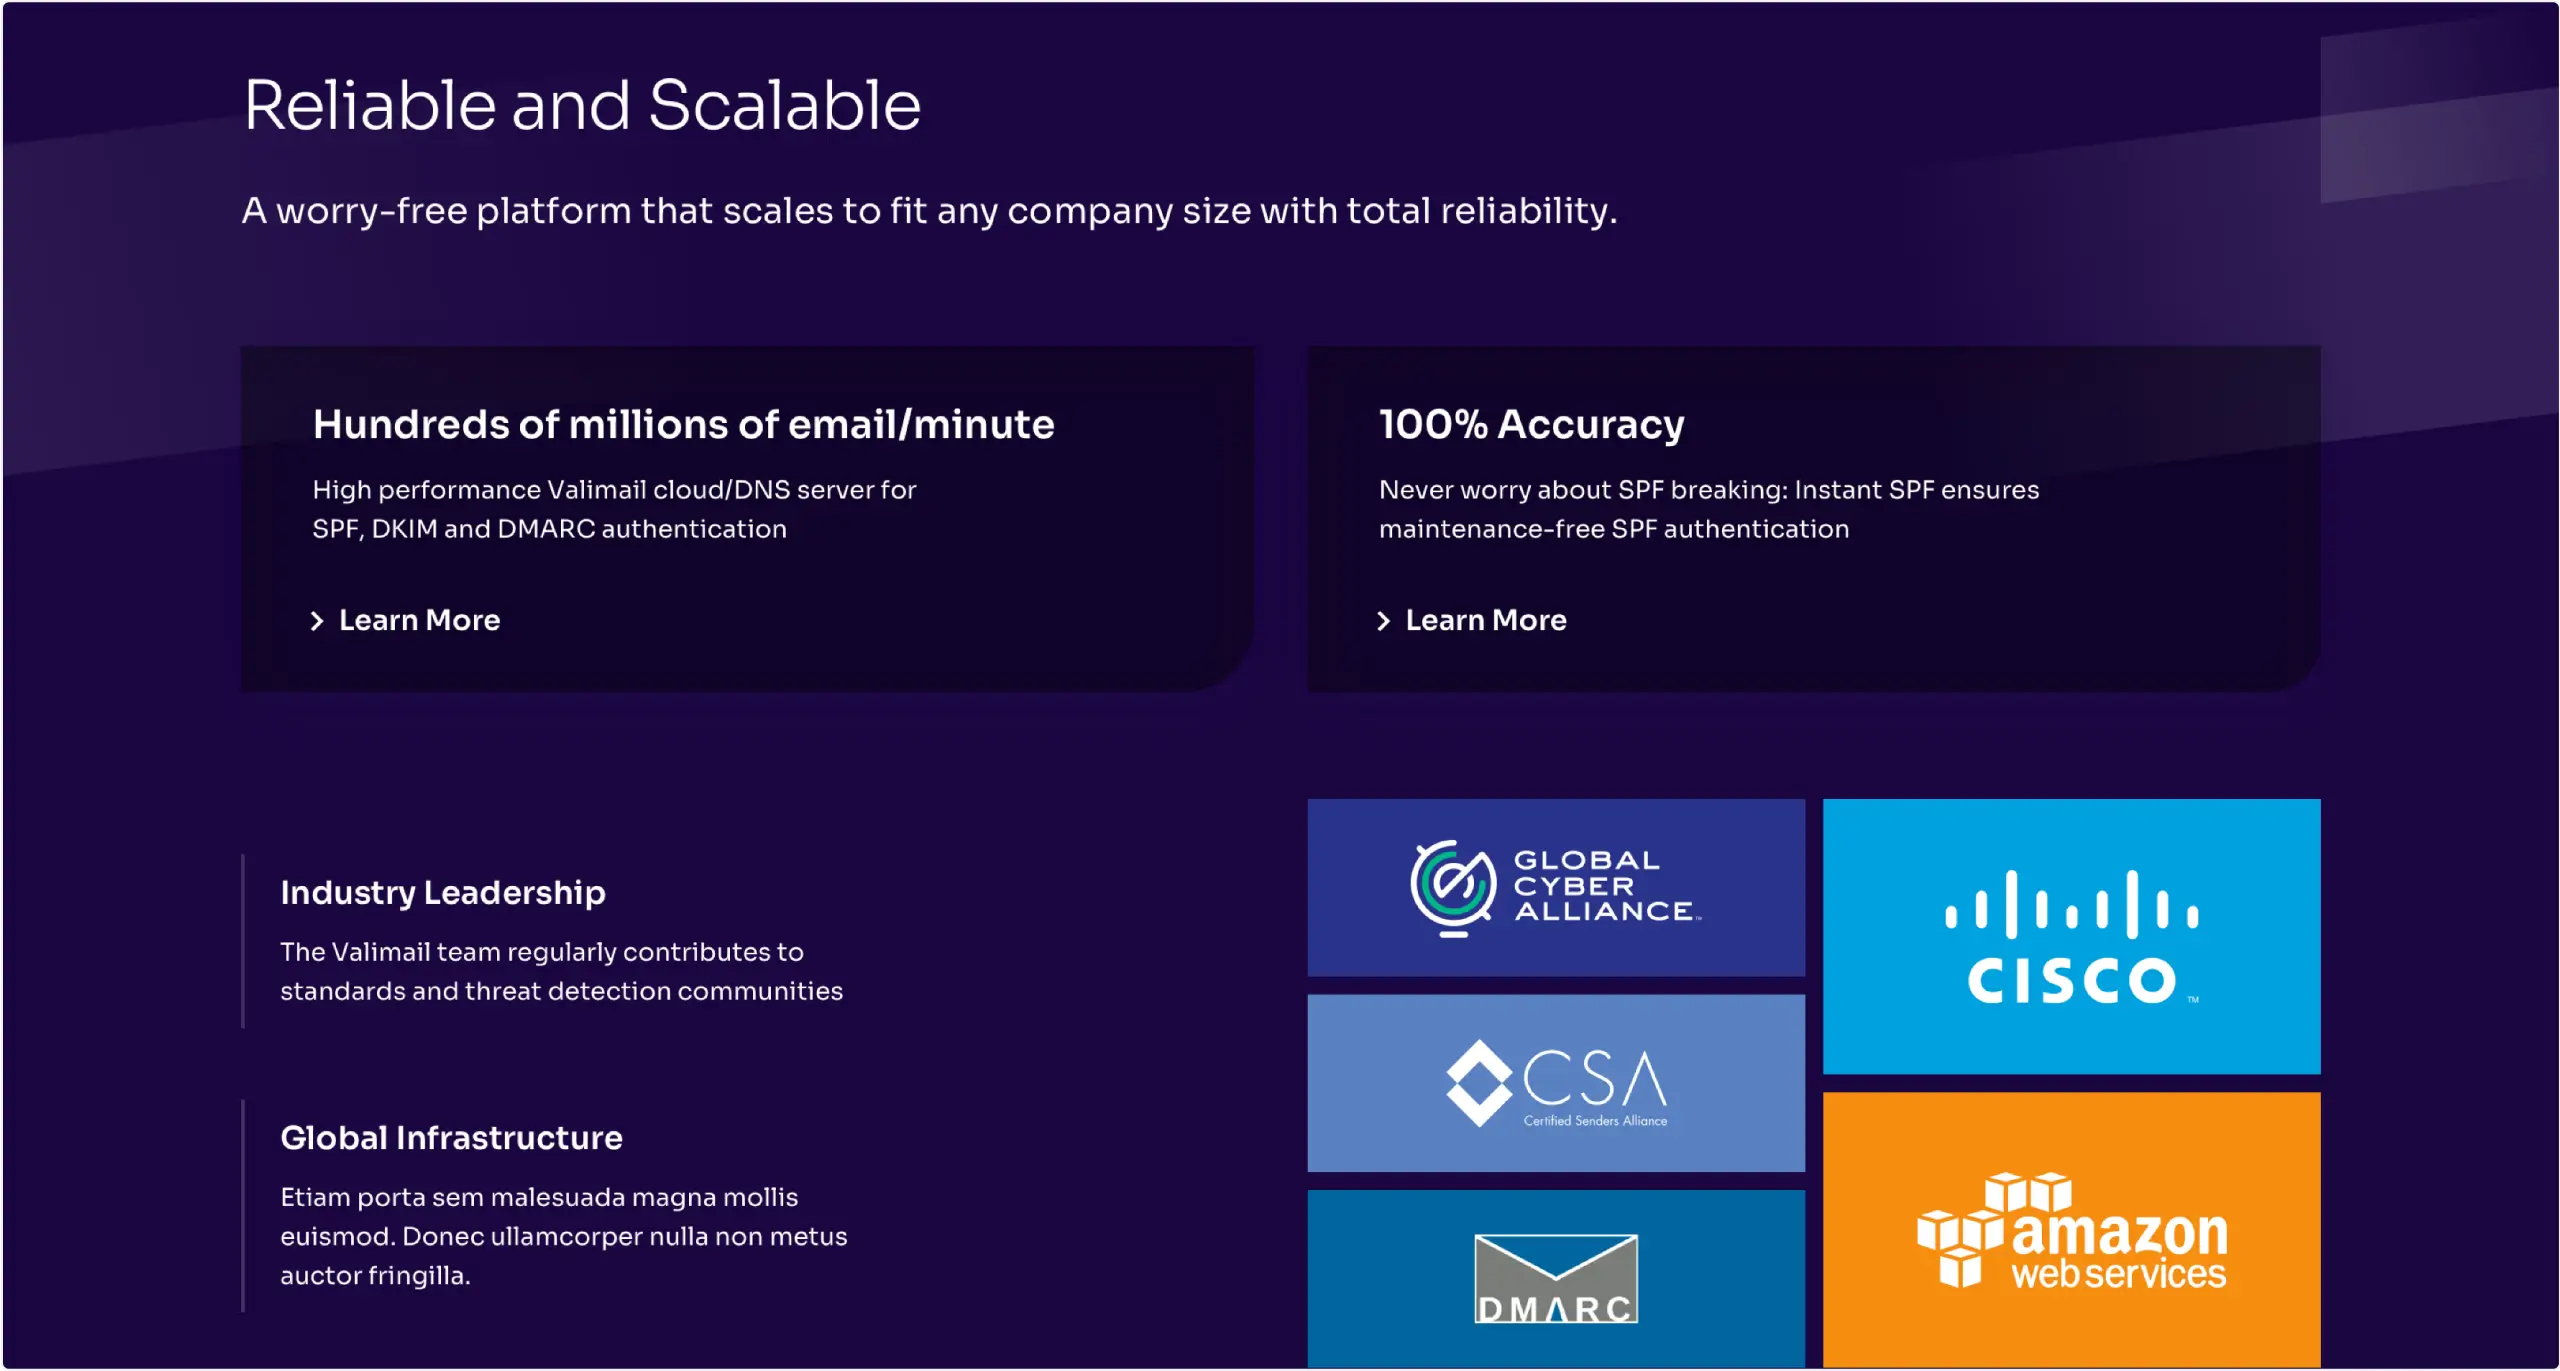The image size is (2560, 1371).
Task: Click the 100% Accuracy card title
Action: 1531,424
